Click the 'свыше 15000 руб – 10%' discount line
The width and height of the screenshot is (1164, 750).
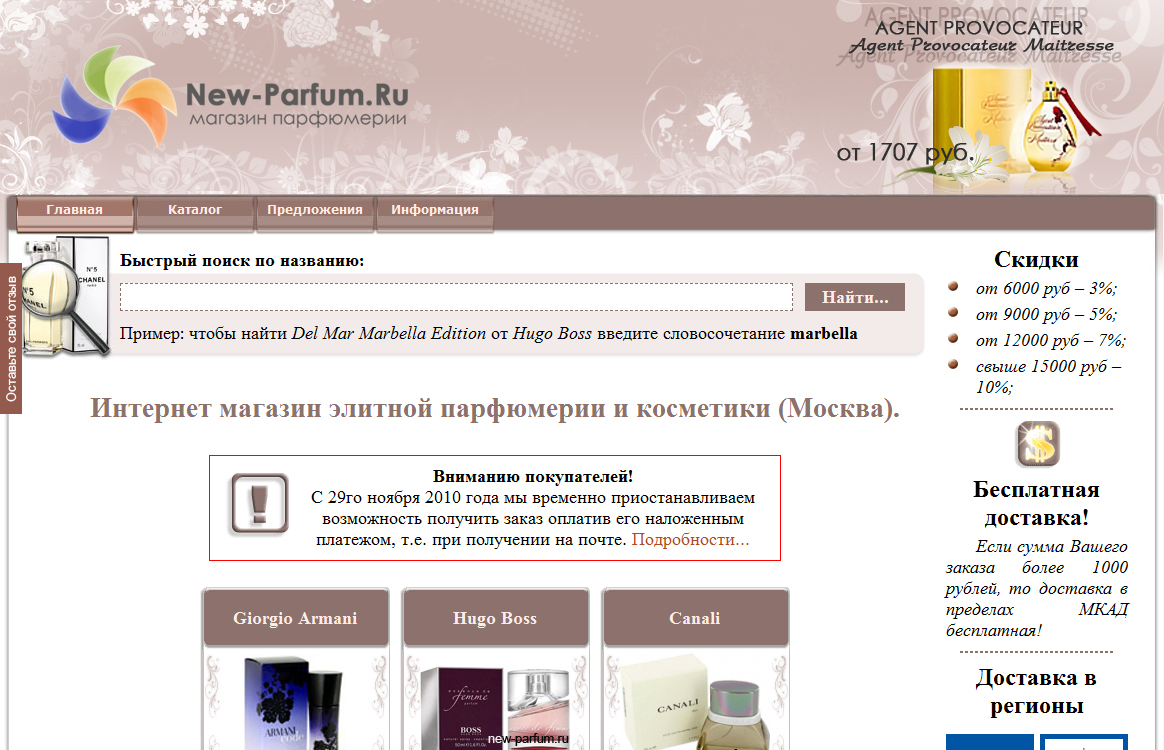tap(1048, 376)
